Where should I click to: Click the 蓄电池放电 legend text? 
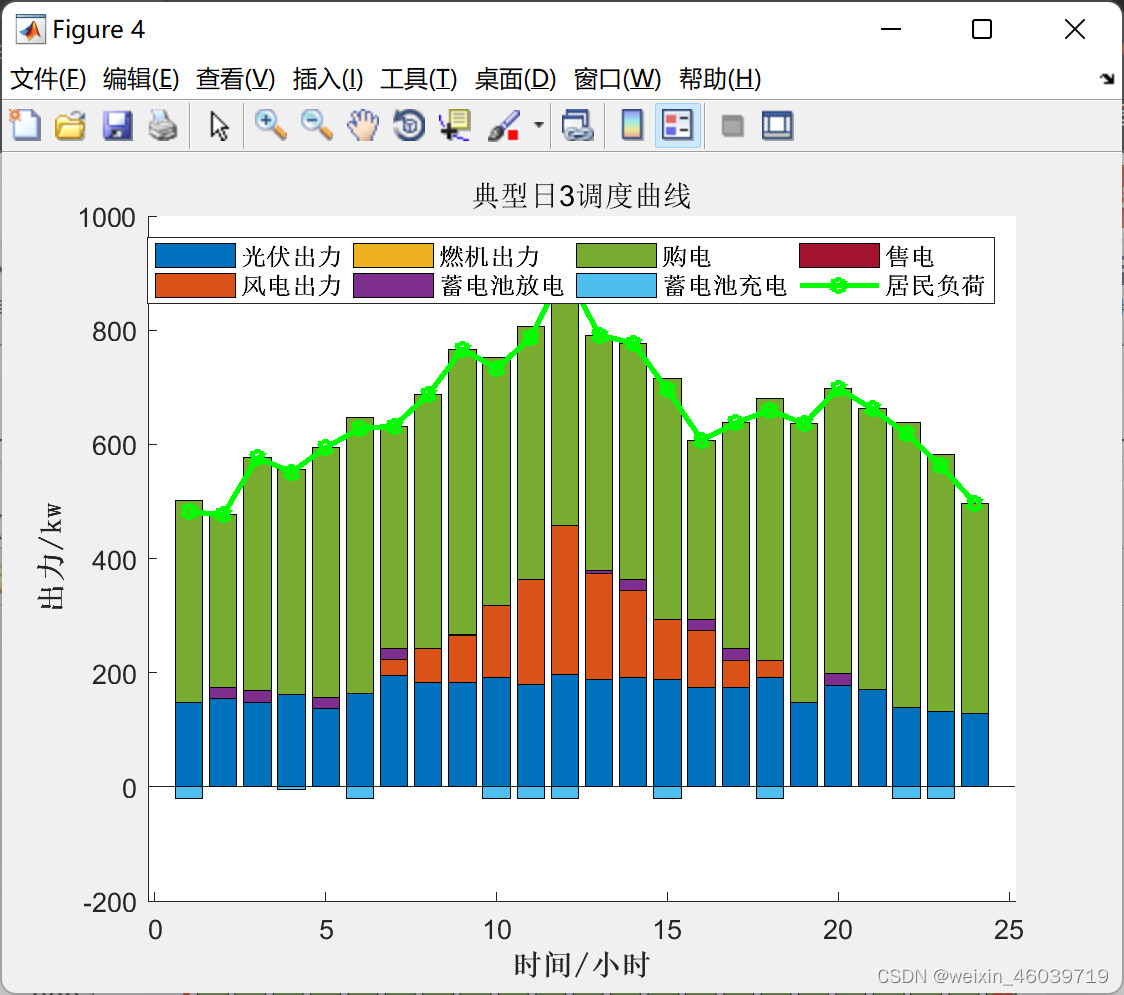pos(502,286)
